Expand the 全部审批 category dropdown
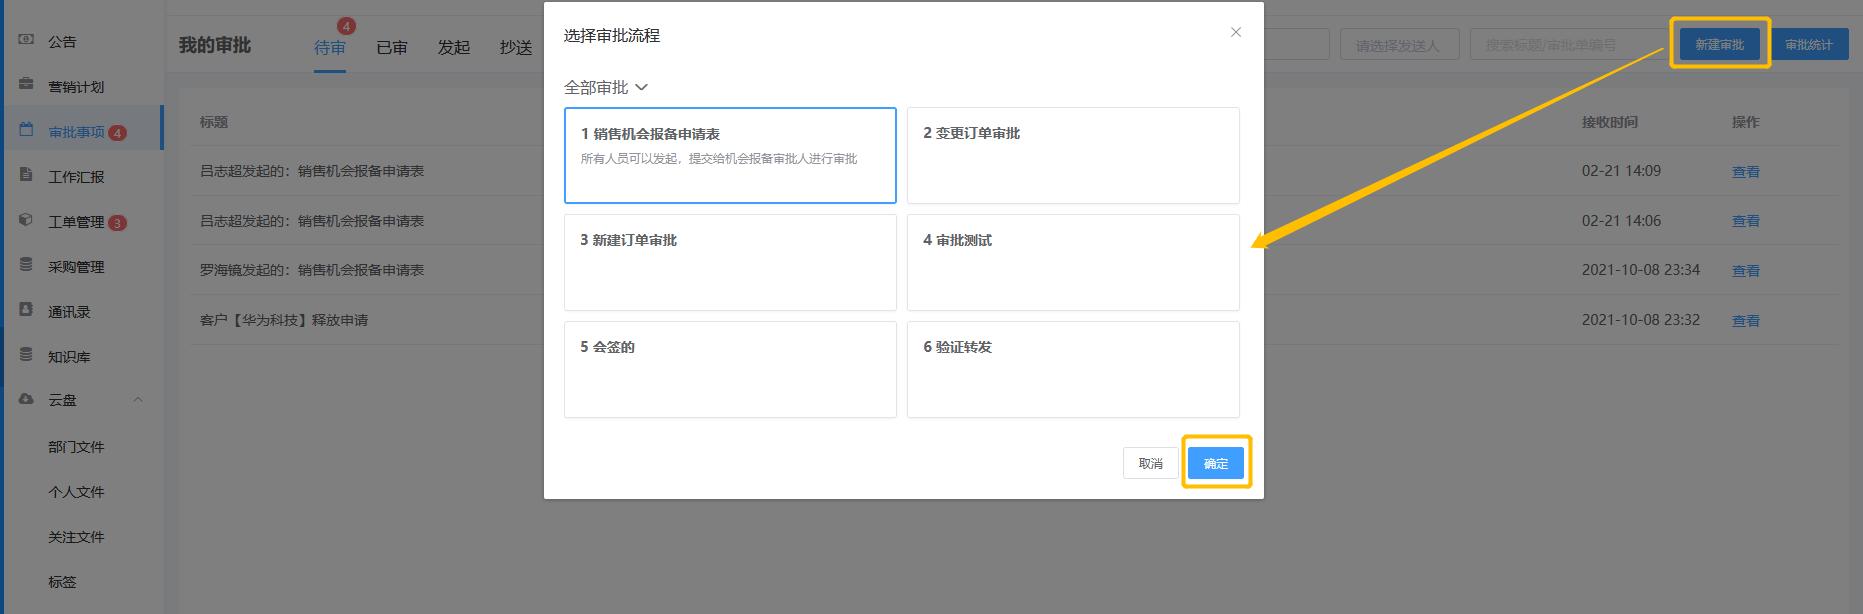 (x=606, y=88)
